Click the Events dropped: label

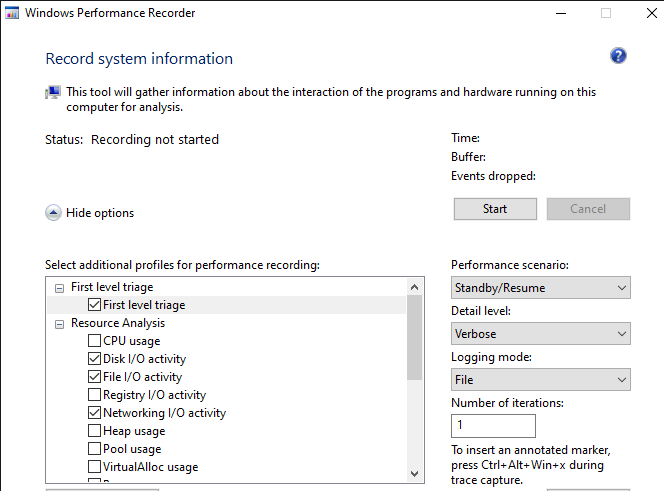493,176
